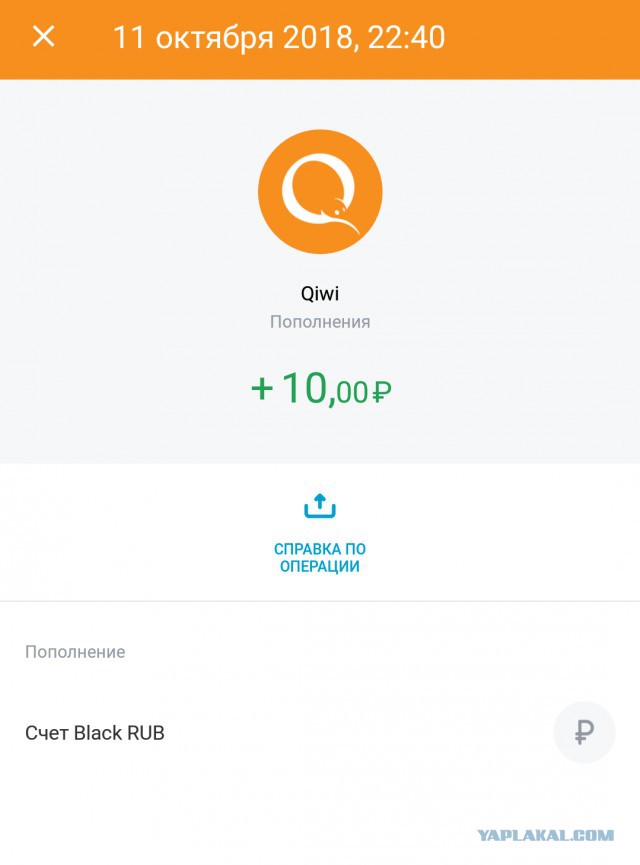The width and height of the screenshot is (640, 865).
Task: Open СПРАВКА ПО ОПЕРАЦИИ
Action: point(320,557)
